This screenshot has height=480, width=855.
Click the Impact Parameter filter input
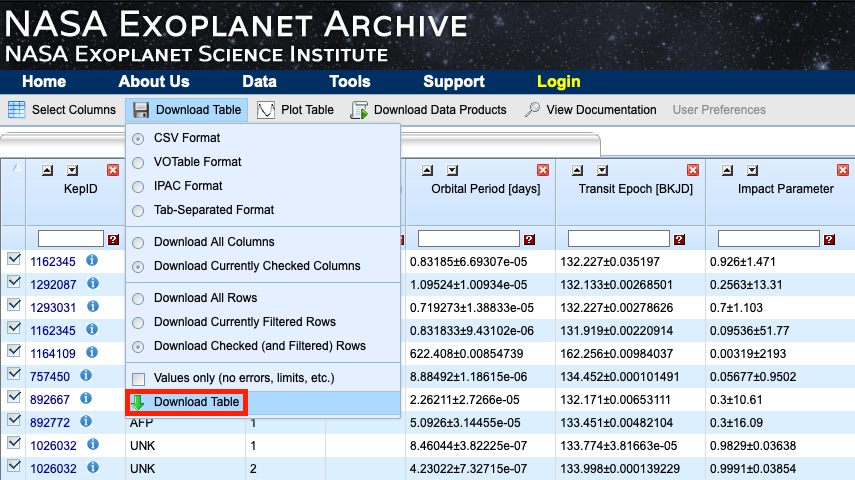pyautogui.click(x=768, y=238)
